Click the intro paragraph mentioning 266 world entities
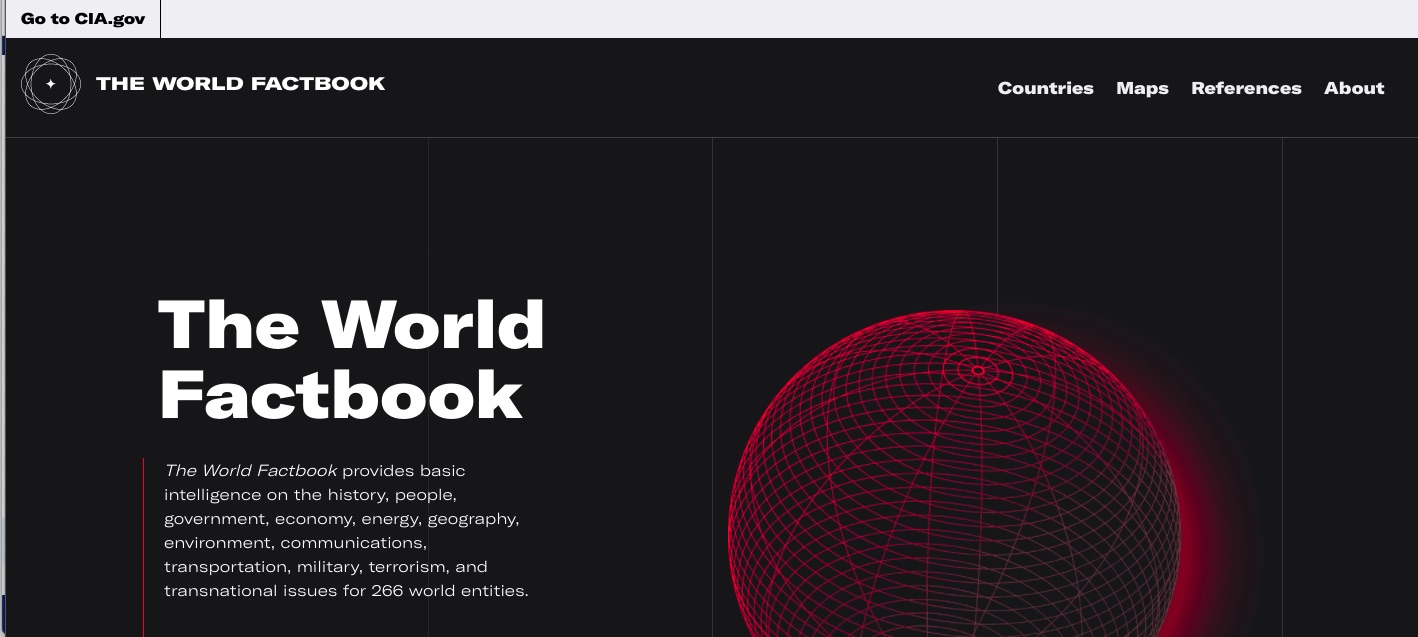This screenshot has height=637, width=1418. (x=346, y=530)
